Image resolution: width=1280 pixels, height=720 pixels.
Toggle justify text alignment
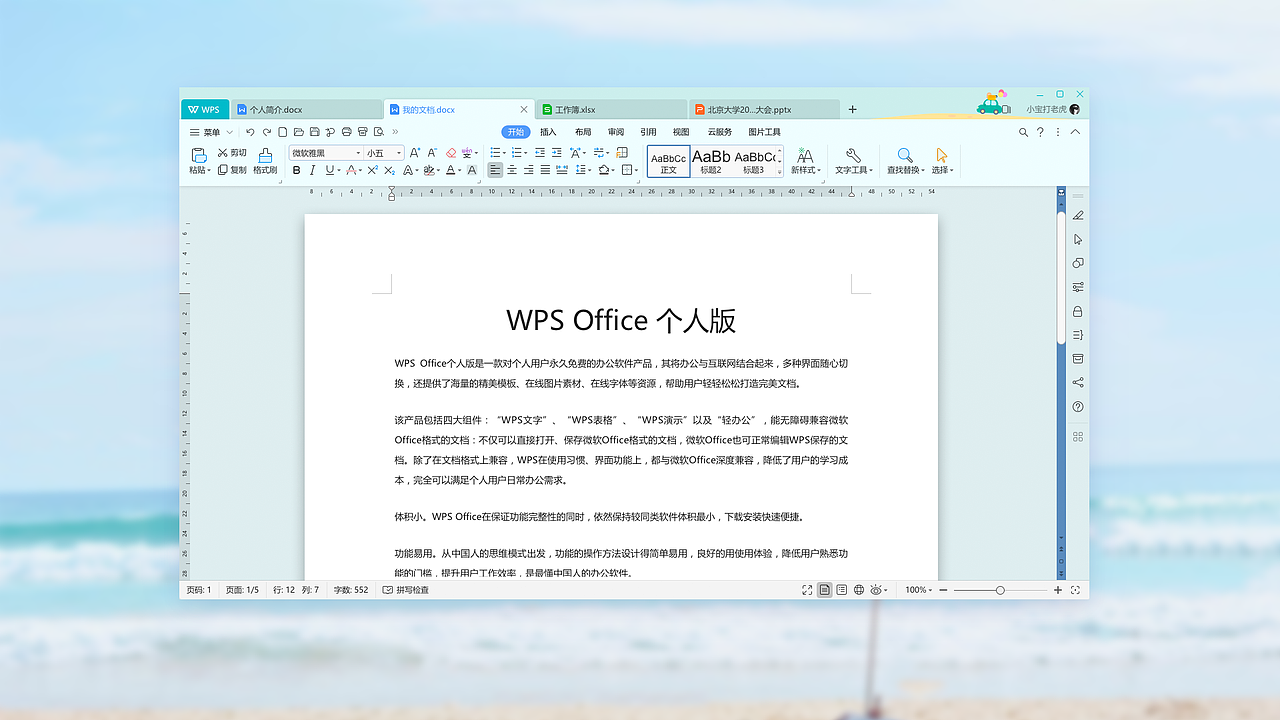(545, 170)
